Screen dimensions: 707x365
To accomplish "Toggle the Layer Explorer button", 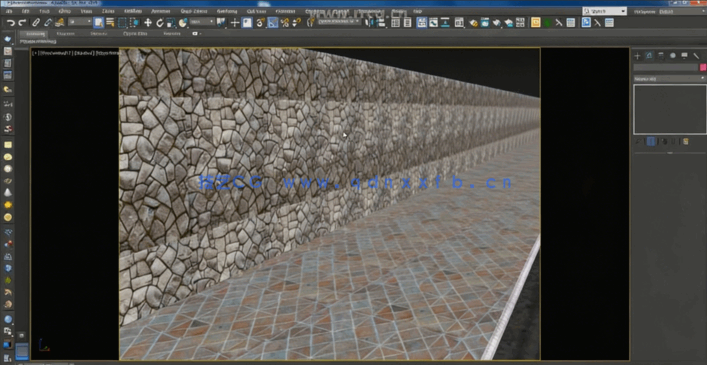I will [x=407, y=23].
